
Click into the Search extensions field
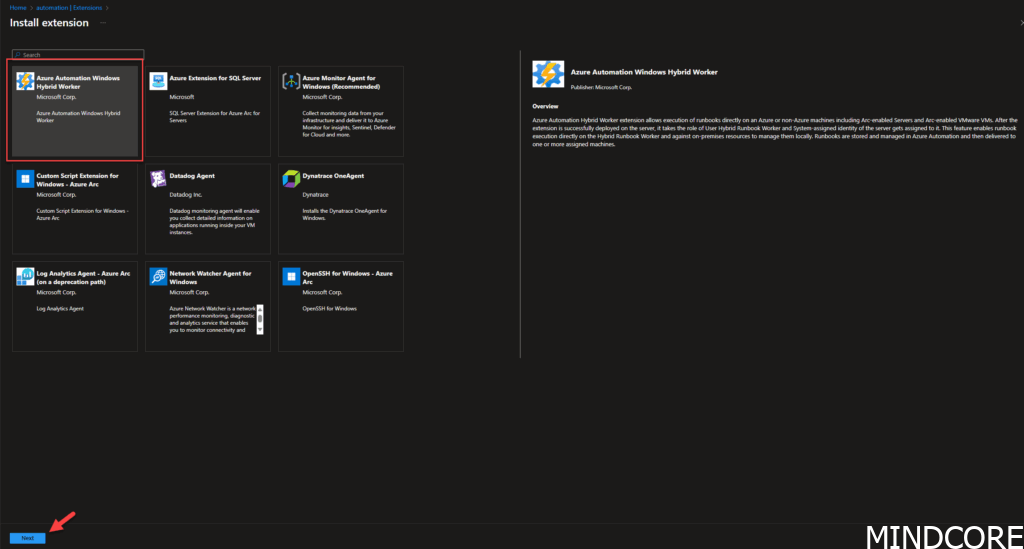pos(80,55)
